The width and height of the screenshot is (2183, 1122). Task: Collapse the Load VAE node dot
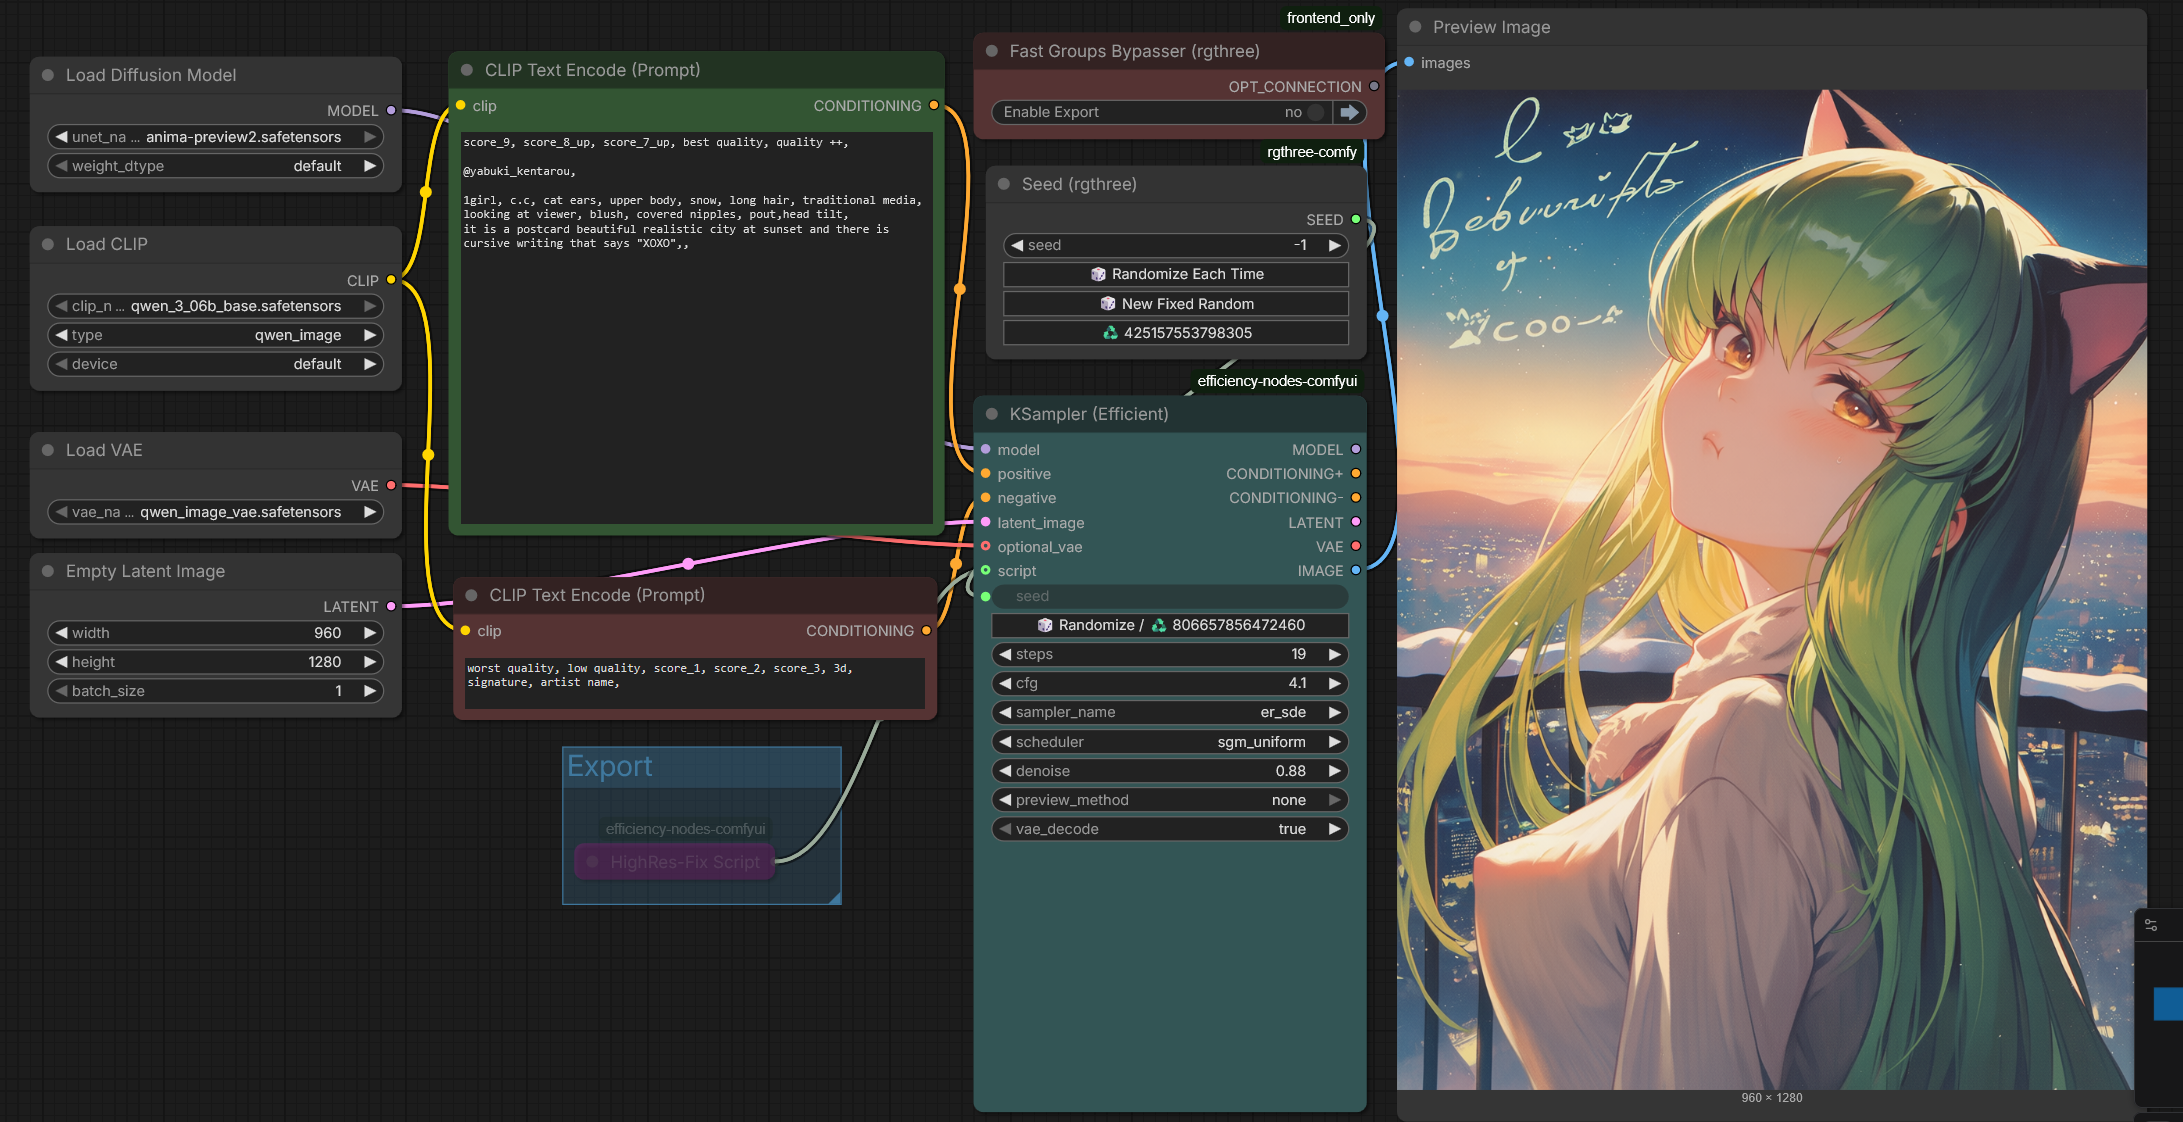point(48,450)
